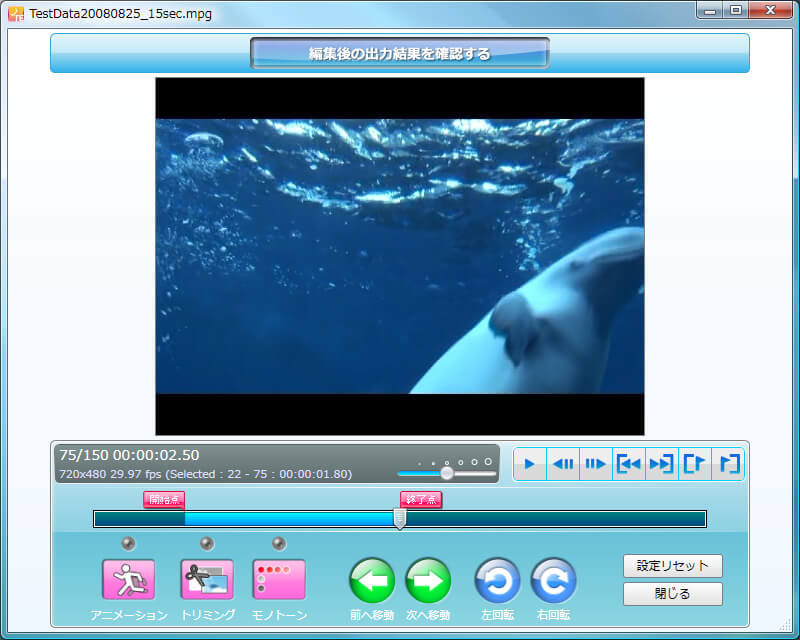Viewport: 800px width, 640px height.
Task: Click the アニメーション animation icon
Action: (128, 579)
